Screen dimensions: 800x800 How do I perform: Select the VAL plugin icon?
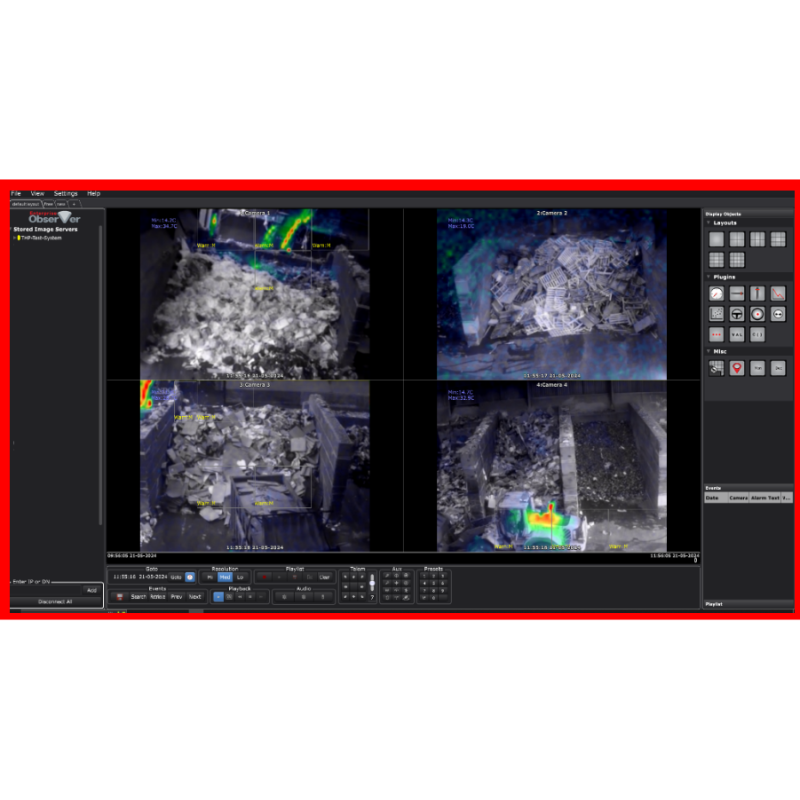click(x=737, y=334)
